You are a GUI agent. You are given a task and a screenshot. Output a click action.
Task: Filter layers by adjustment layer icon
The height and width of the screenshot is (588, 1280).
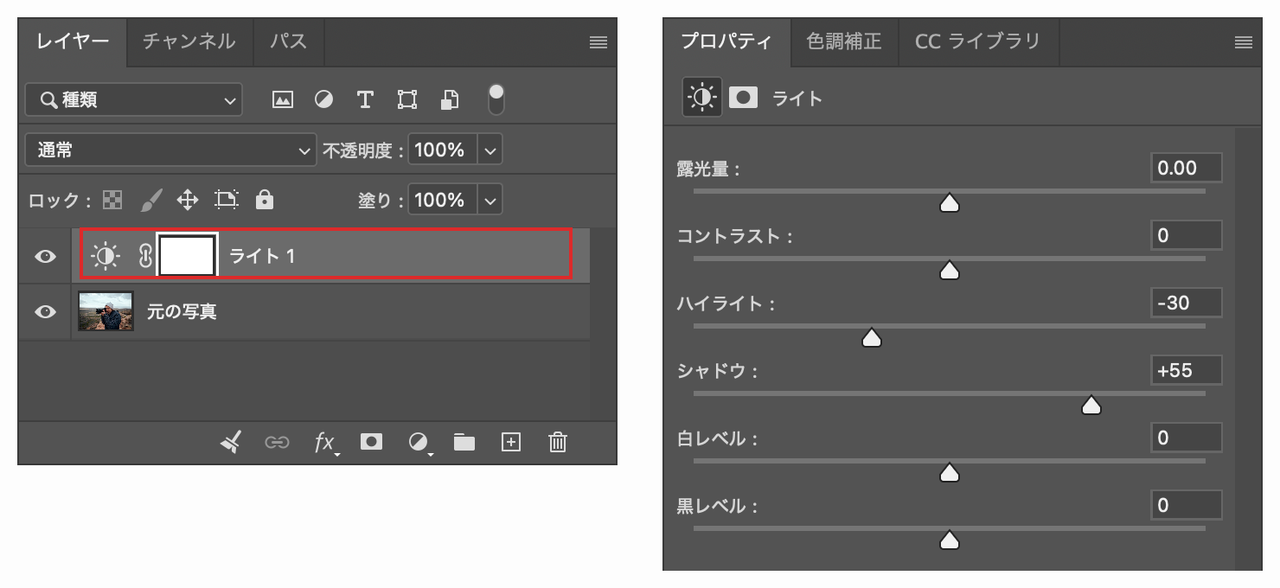(x=324, y=100)
